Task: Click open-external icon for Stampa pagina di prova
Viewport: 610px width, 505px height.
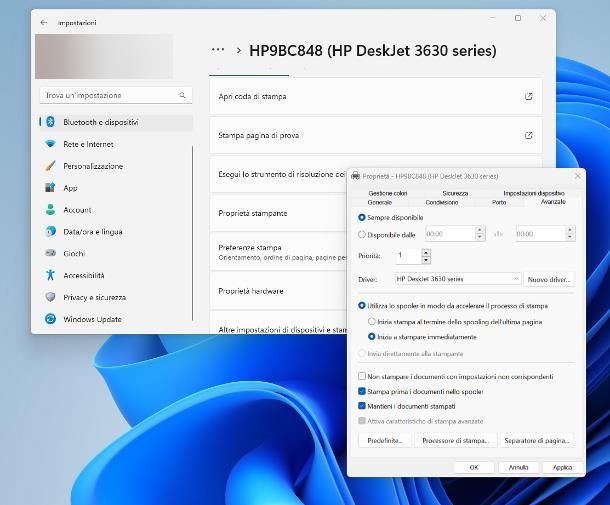Action: pyautogui.click(x=528, y=135)
